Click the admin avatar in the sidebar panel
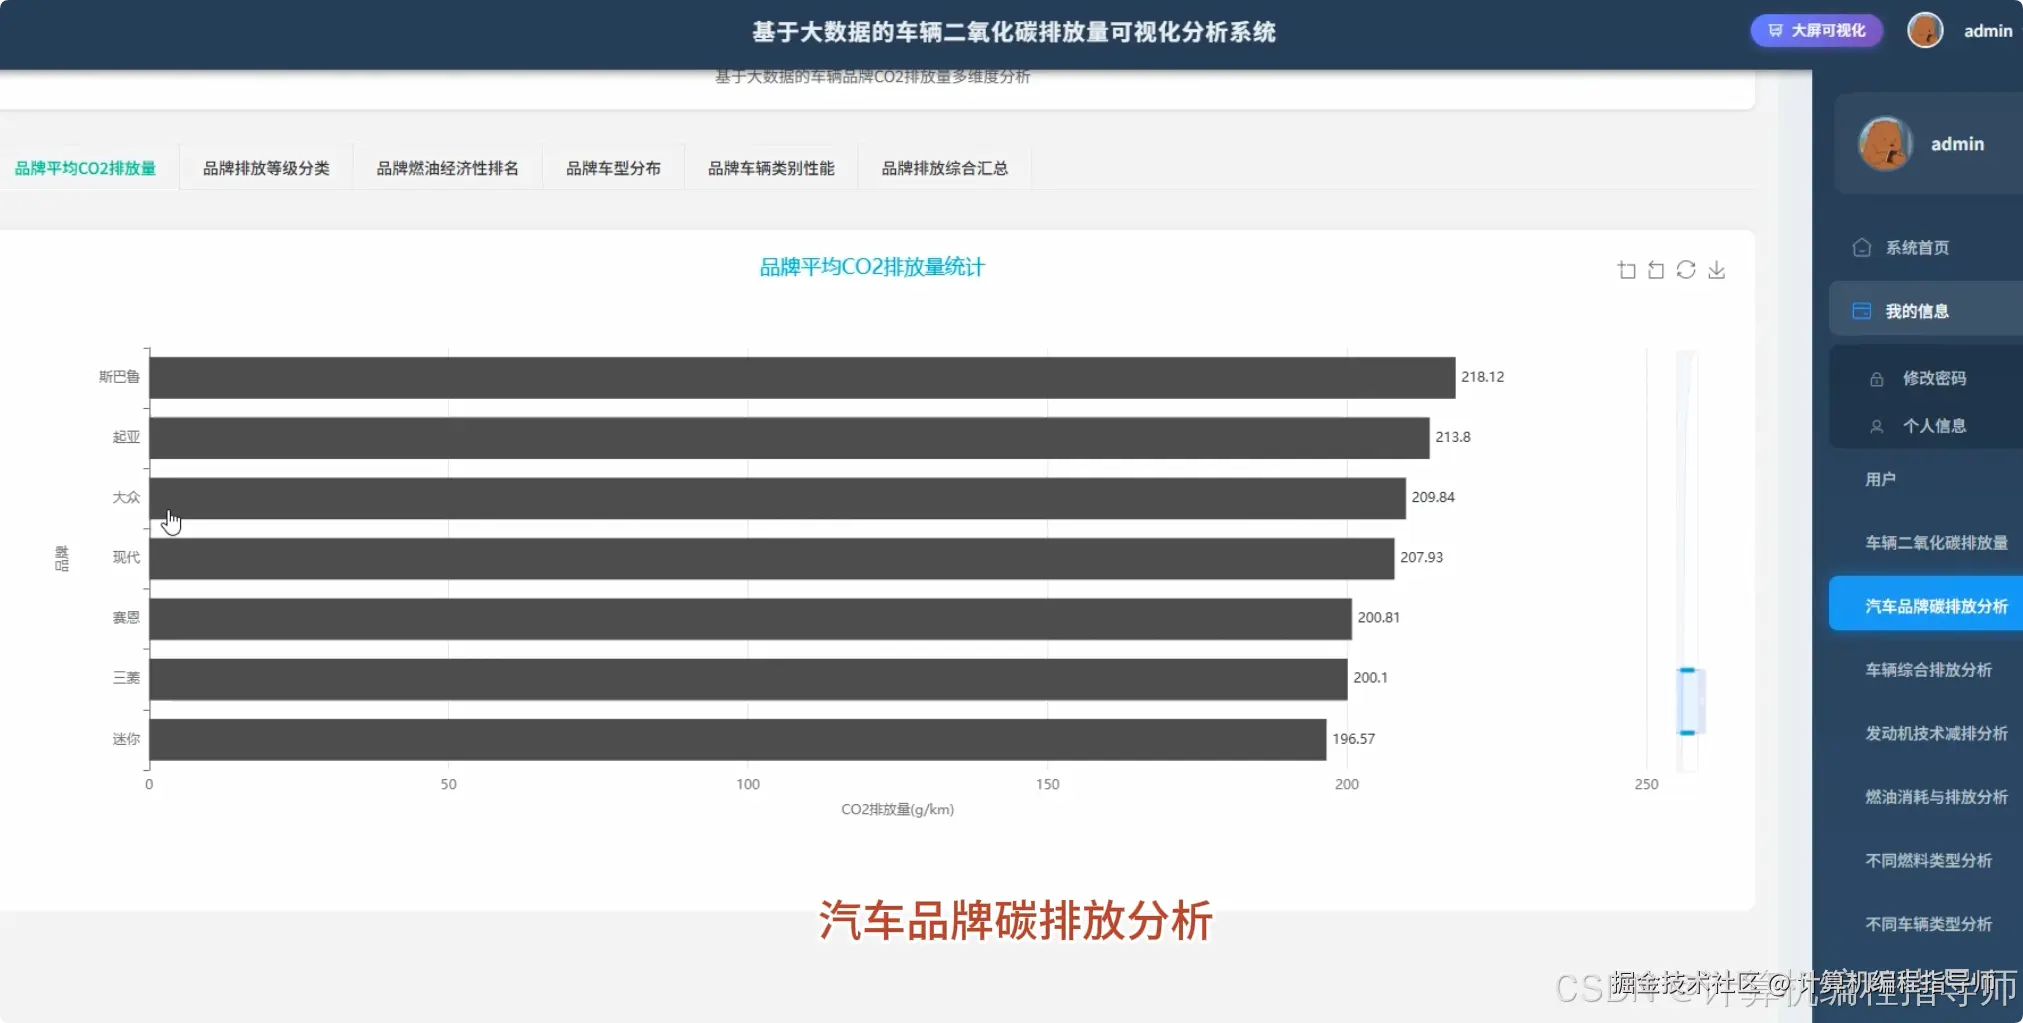The height and width of the screenshot is (1023, 2023). pyautogui.click(x=1884, y=143)
